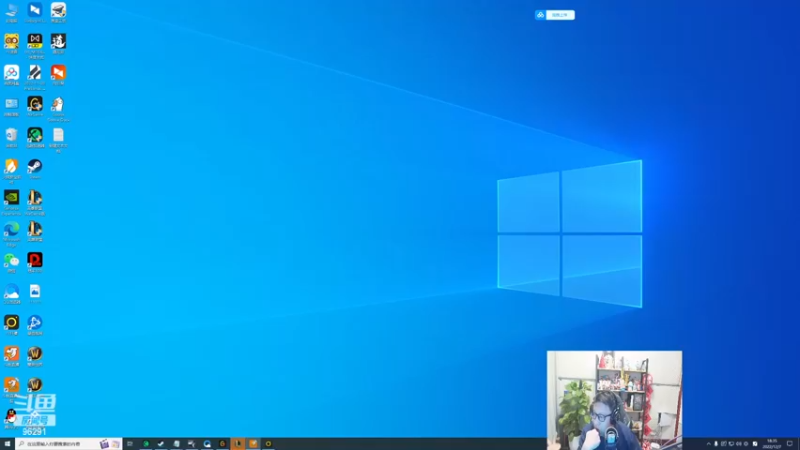Show hidden system tray icons
Viewport: 800px width, 450px height.
click(x=708, y=444)
